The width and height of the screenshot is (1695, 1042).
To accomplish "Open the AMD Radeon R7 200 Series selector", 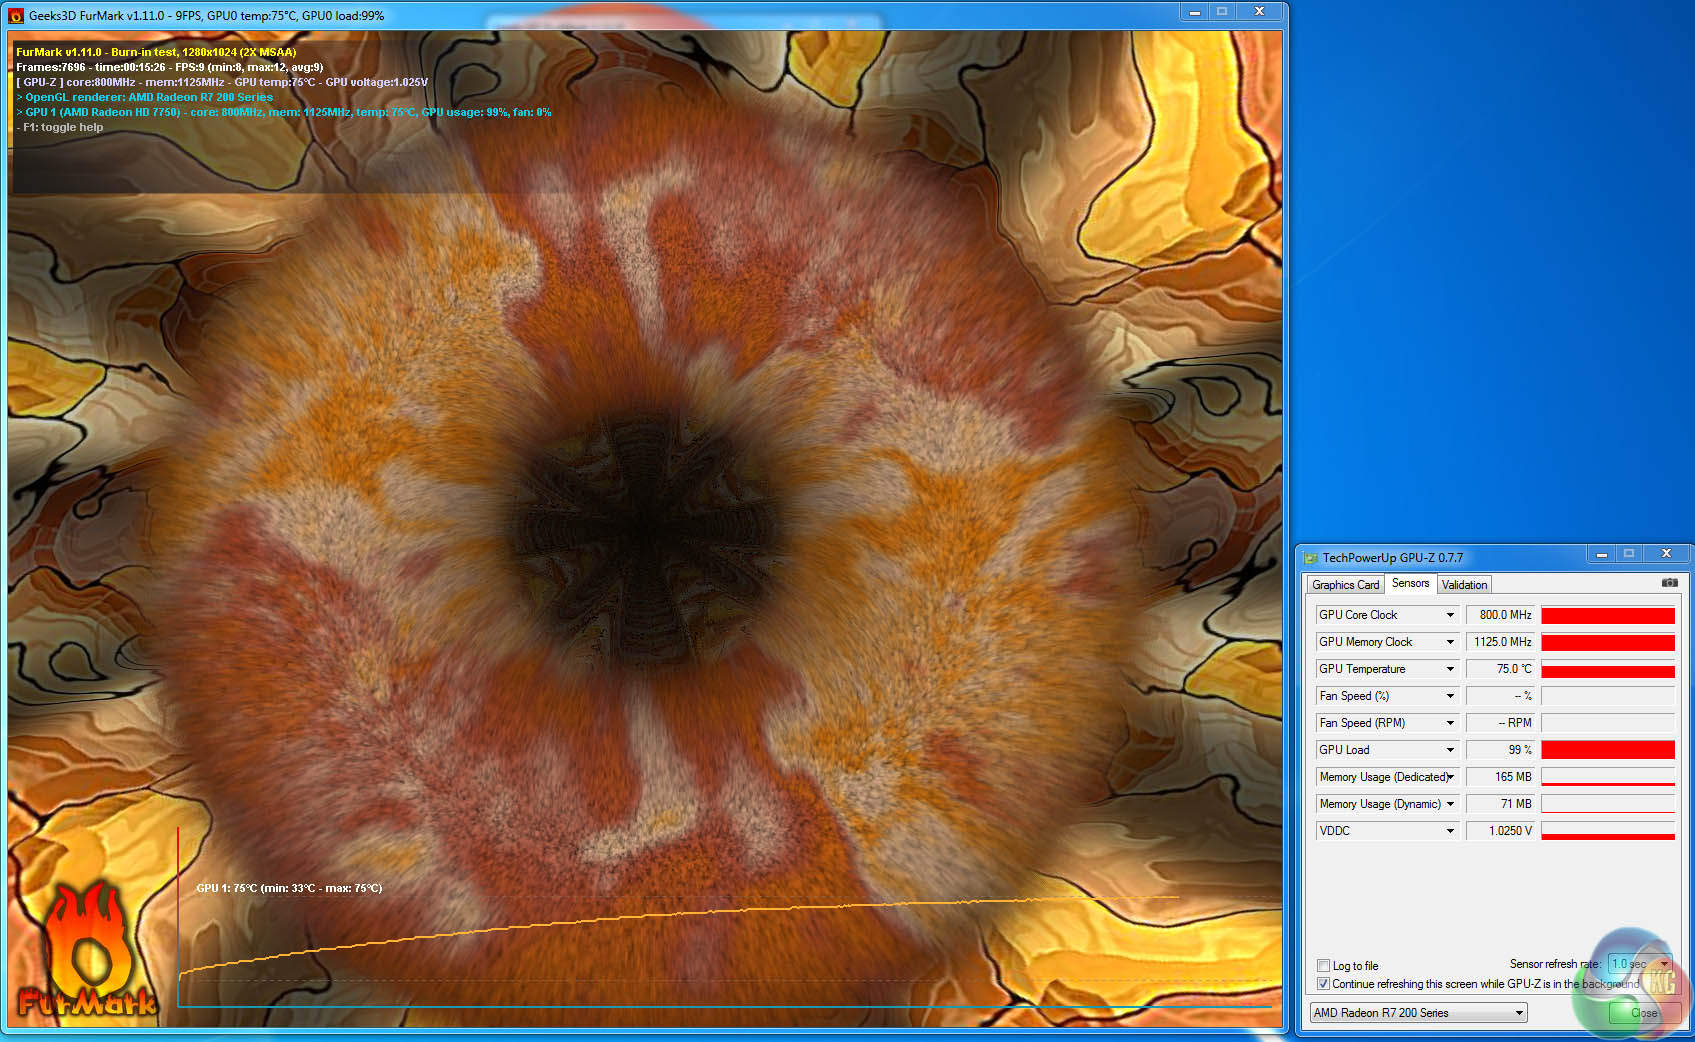I will 1418,1013.
